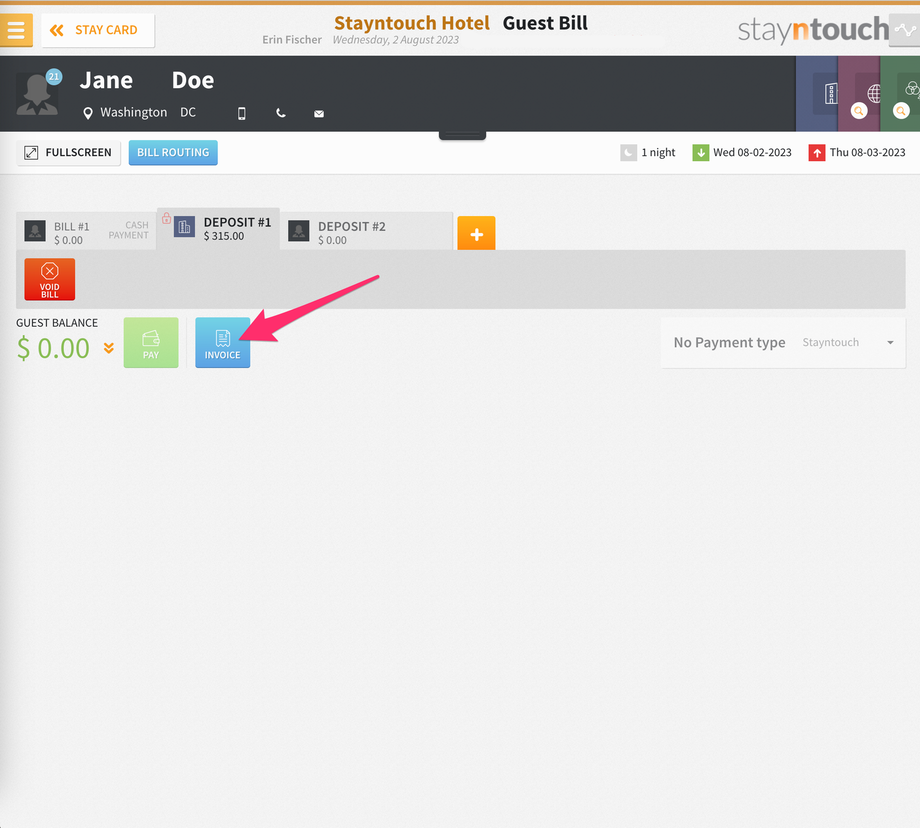Select the Bill #1 tab
The image size is (920, 828).
coord(86,232)
